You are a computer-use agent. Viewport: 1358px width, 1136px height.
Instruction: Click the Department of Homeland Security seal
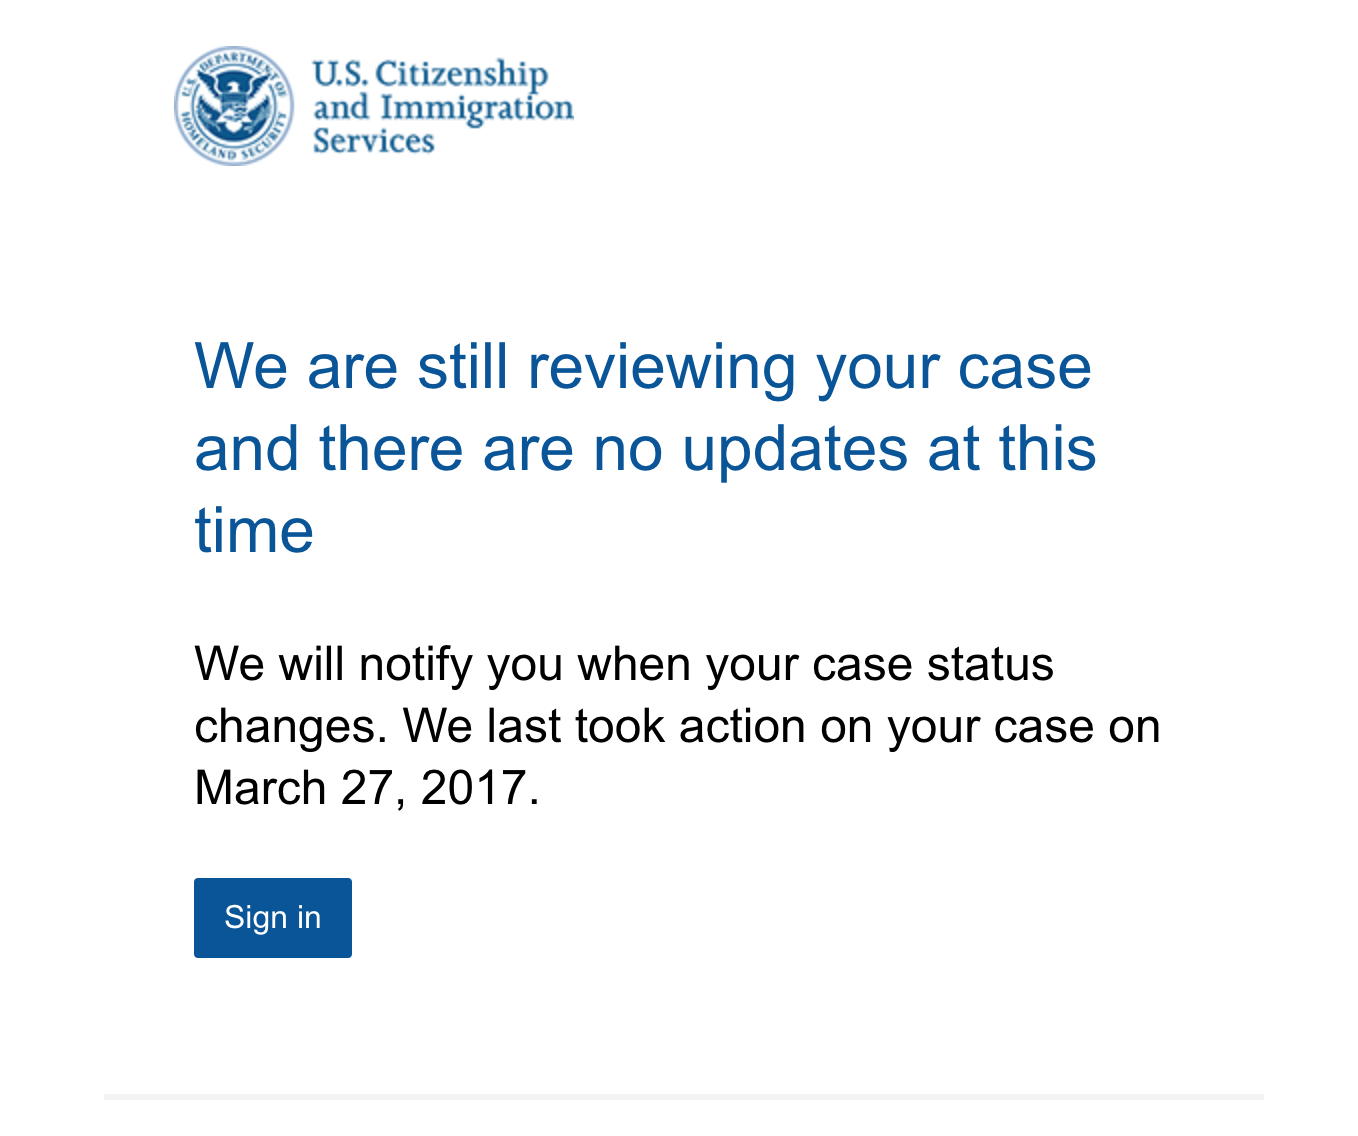pyautogui.click(x=234, y=105)
